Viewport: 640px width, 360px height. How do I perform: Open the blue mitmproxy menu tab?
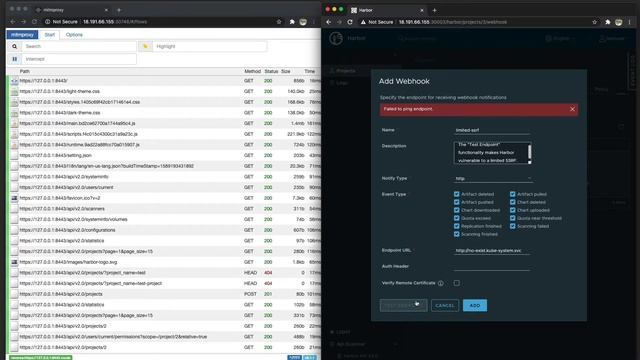22,35
